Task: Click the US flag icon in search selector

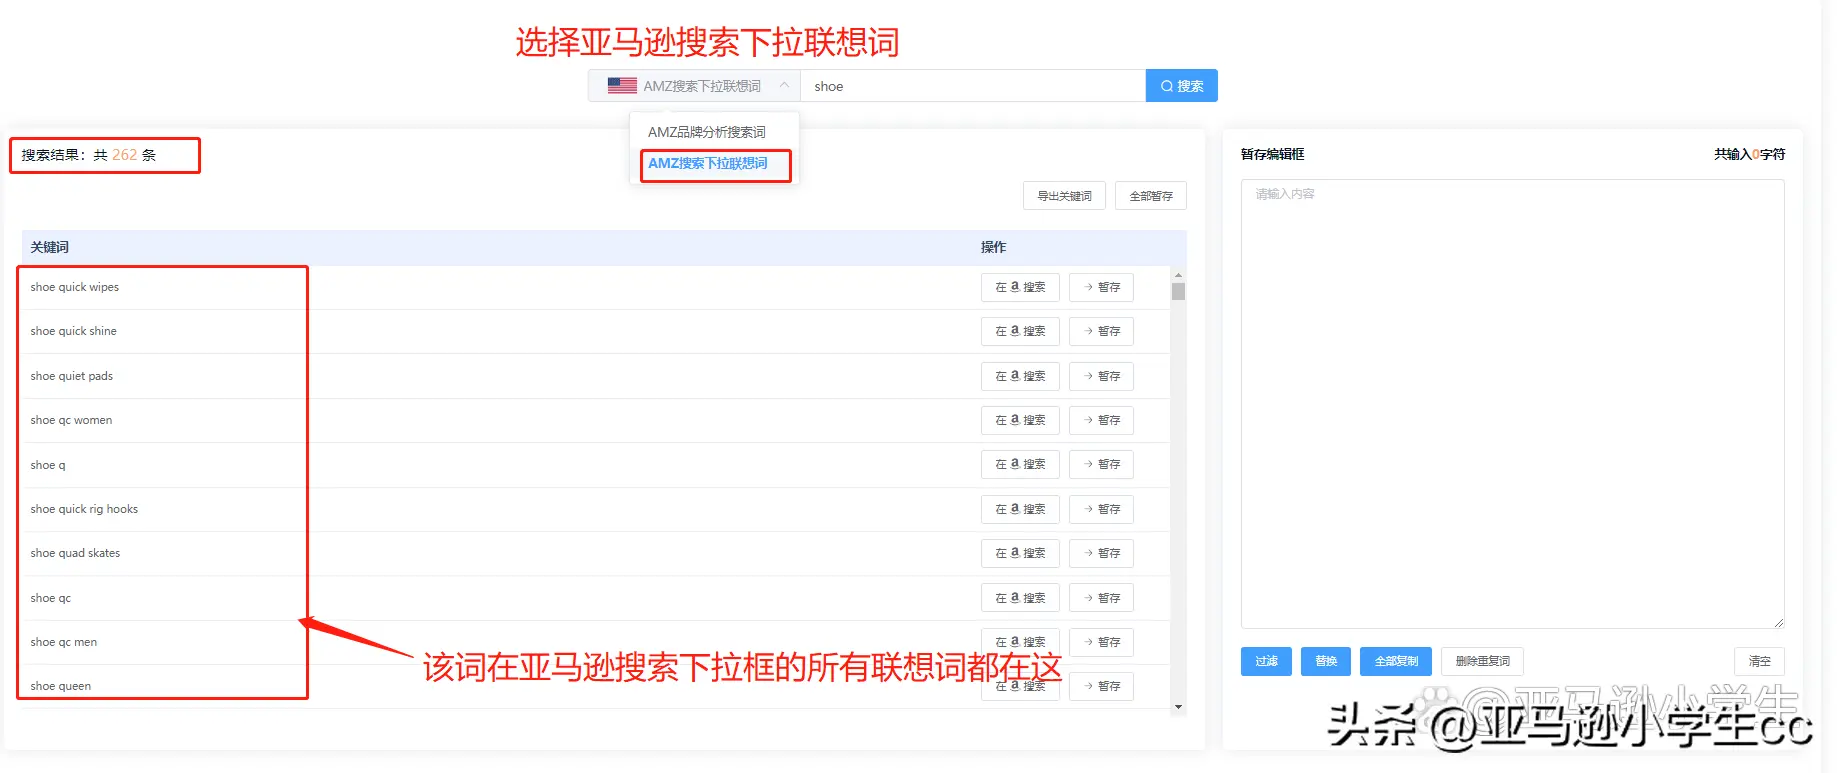Action: [622, 86]
